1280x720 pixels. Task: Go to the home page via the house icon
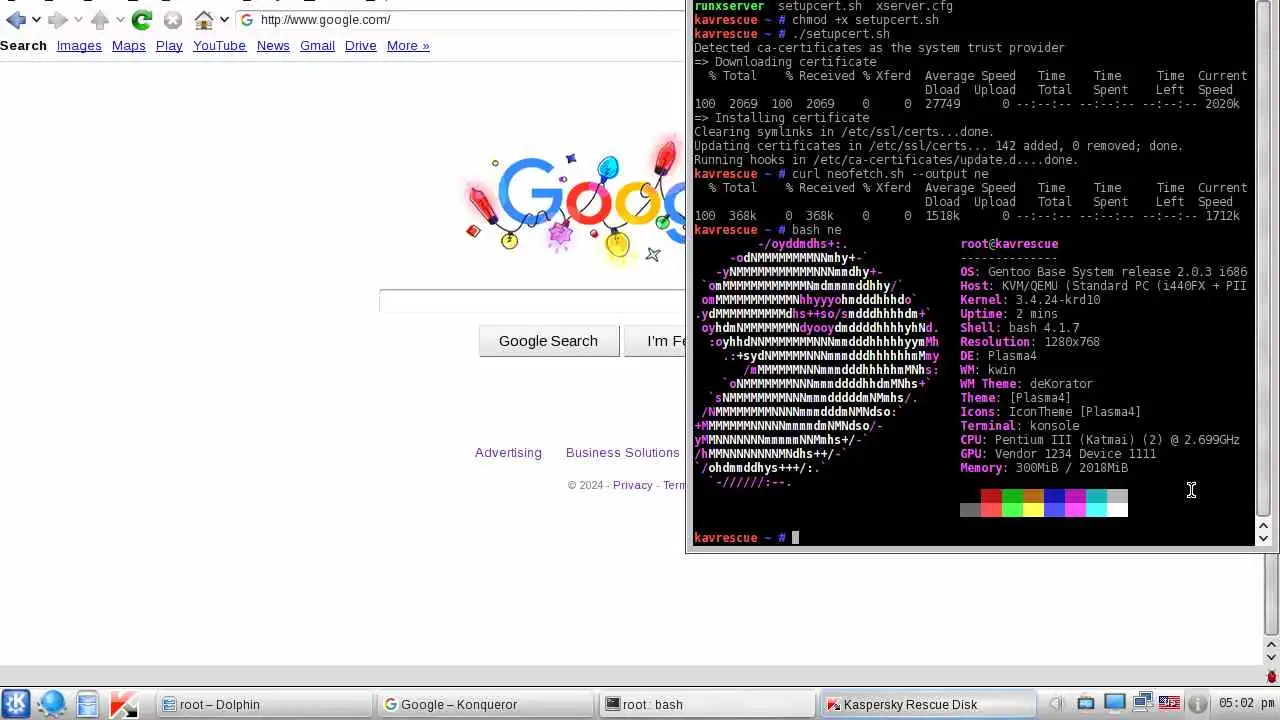pyautogui.click(x=203, y=19)
